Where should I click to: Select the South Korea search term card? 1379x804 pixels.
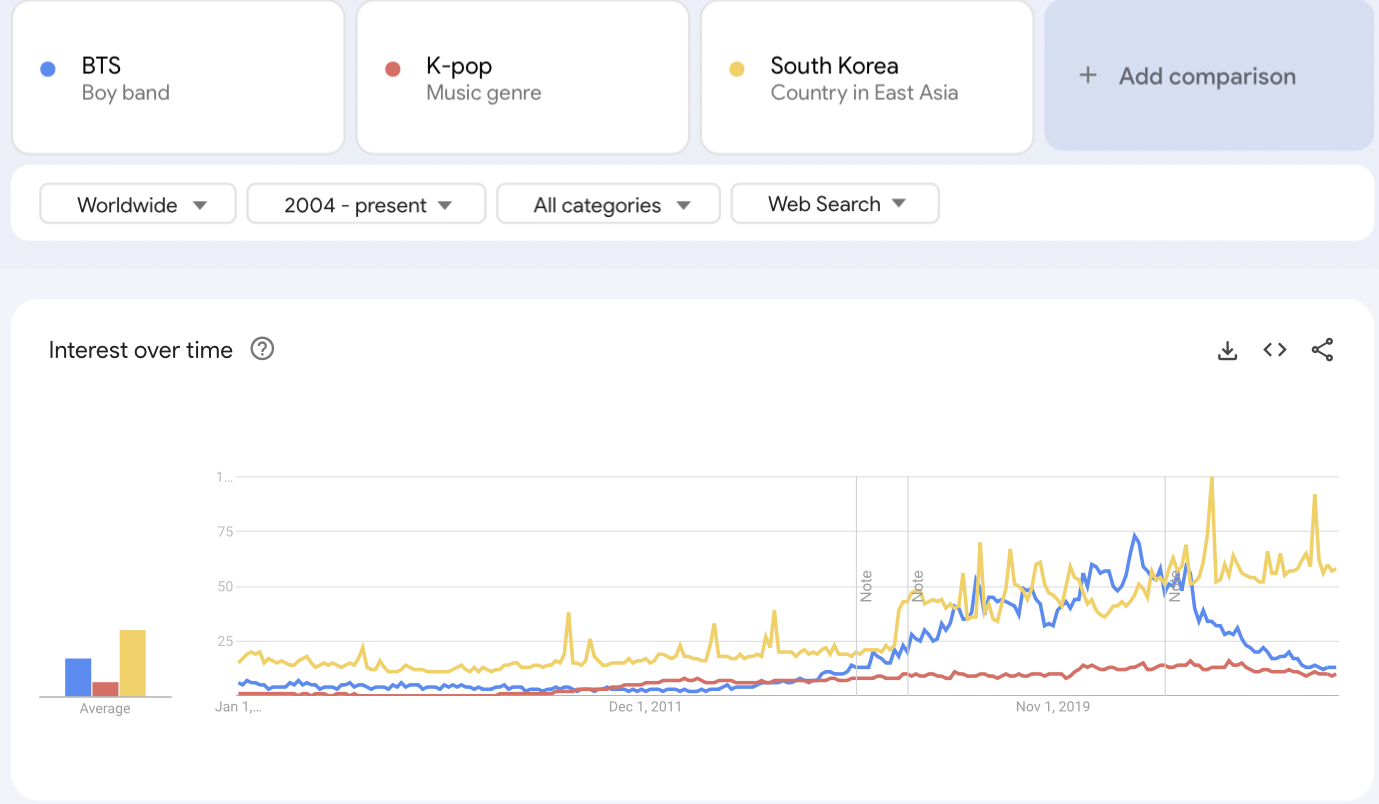click(867, 78)
